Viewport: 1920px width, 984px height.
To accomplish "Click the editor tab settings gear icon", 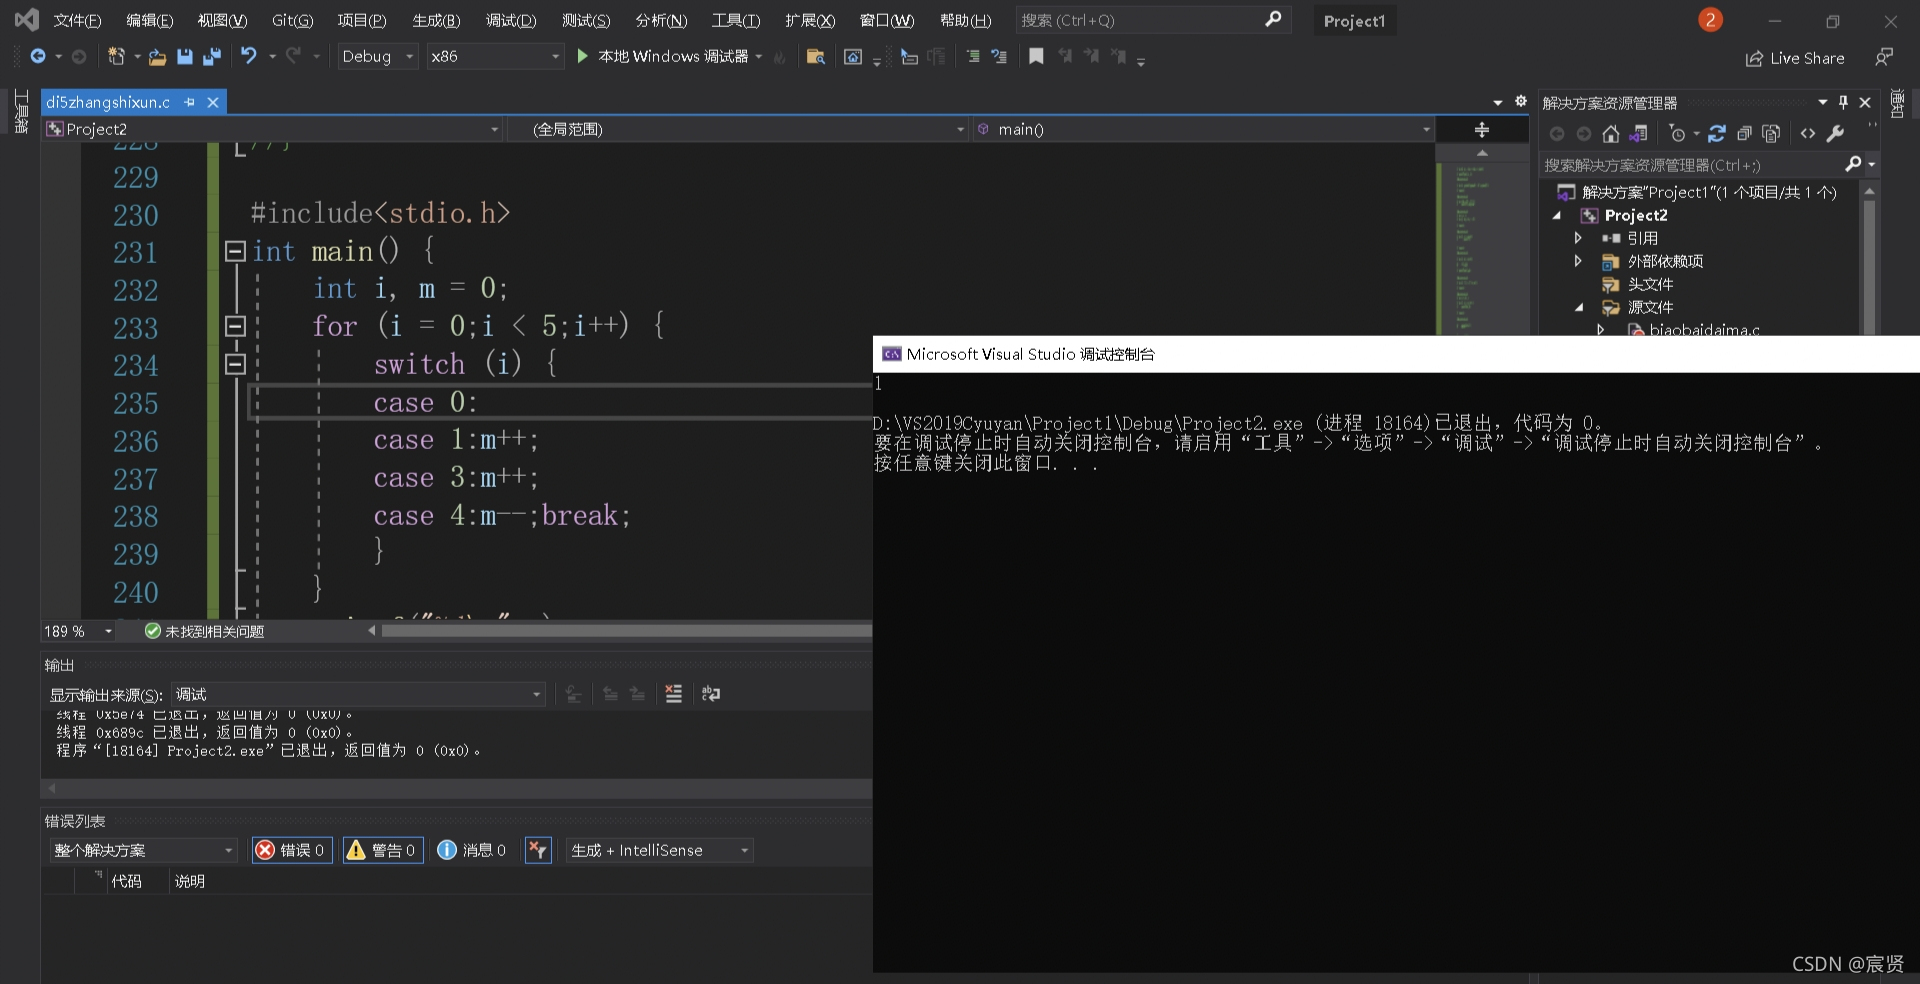I will [1521, 101].
